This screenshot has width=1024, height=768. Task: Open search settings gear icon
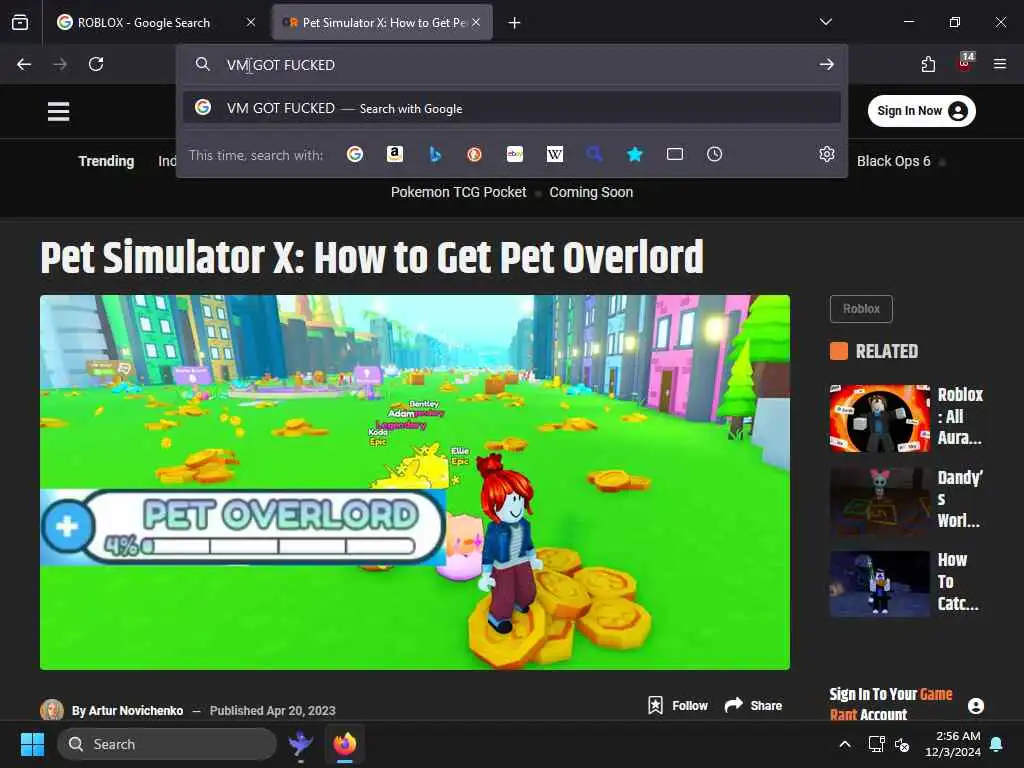827,154
